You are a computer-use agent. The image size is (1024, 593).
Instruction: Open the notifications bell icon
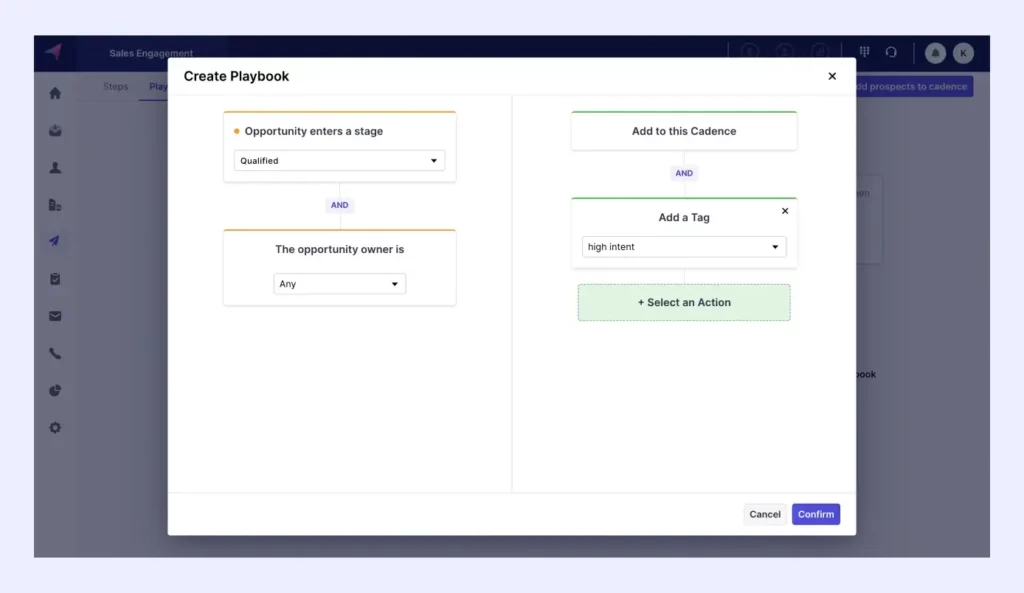click(x=935, y=53)
